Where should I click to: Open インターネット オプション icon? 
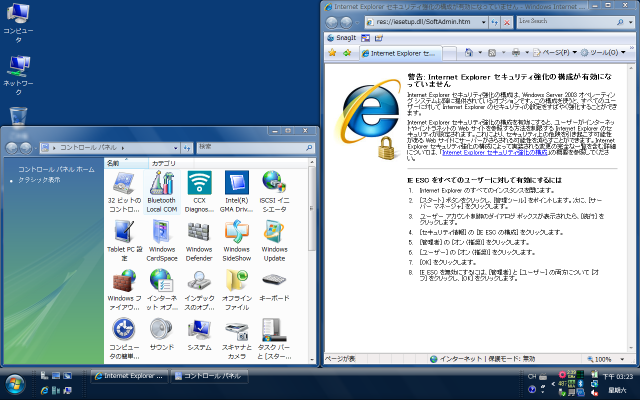[162, 290]
